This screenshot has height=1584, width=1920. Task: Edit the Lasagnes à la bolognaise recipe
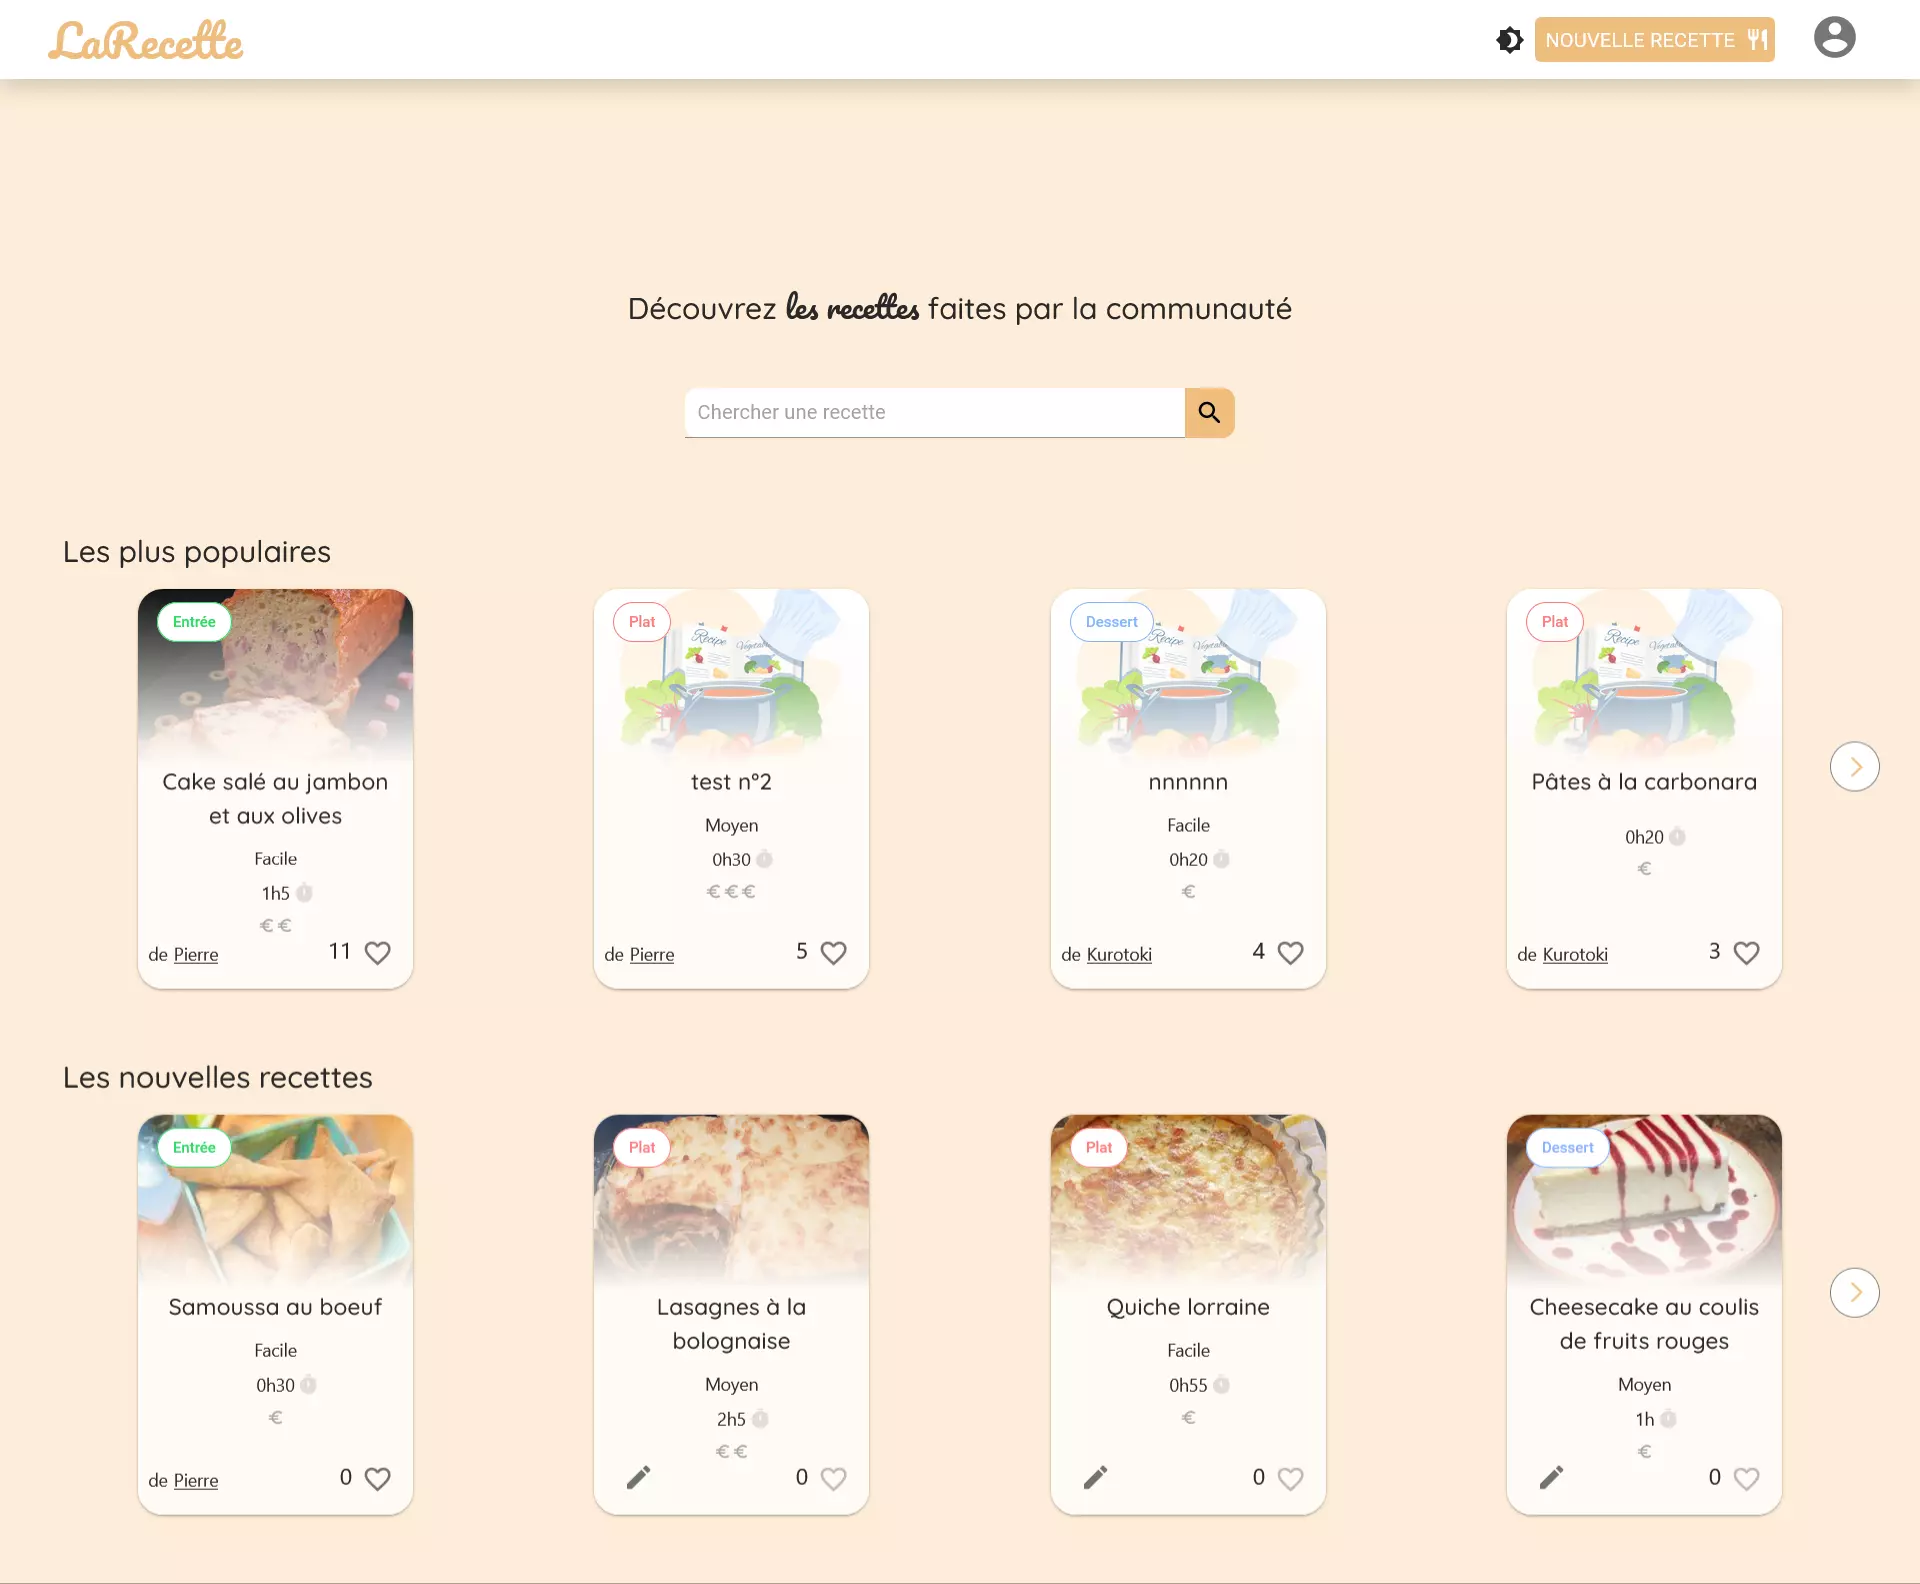(x=639, y=1477)
